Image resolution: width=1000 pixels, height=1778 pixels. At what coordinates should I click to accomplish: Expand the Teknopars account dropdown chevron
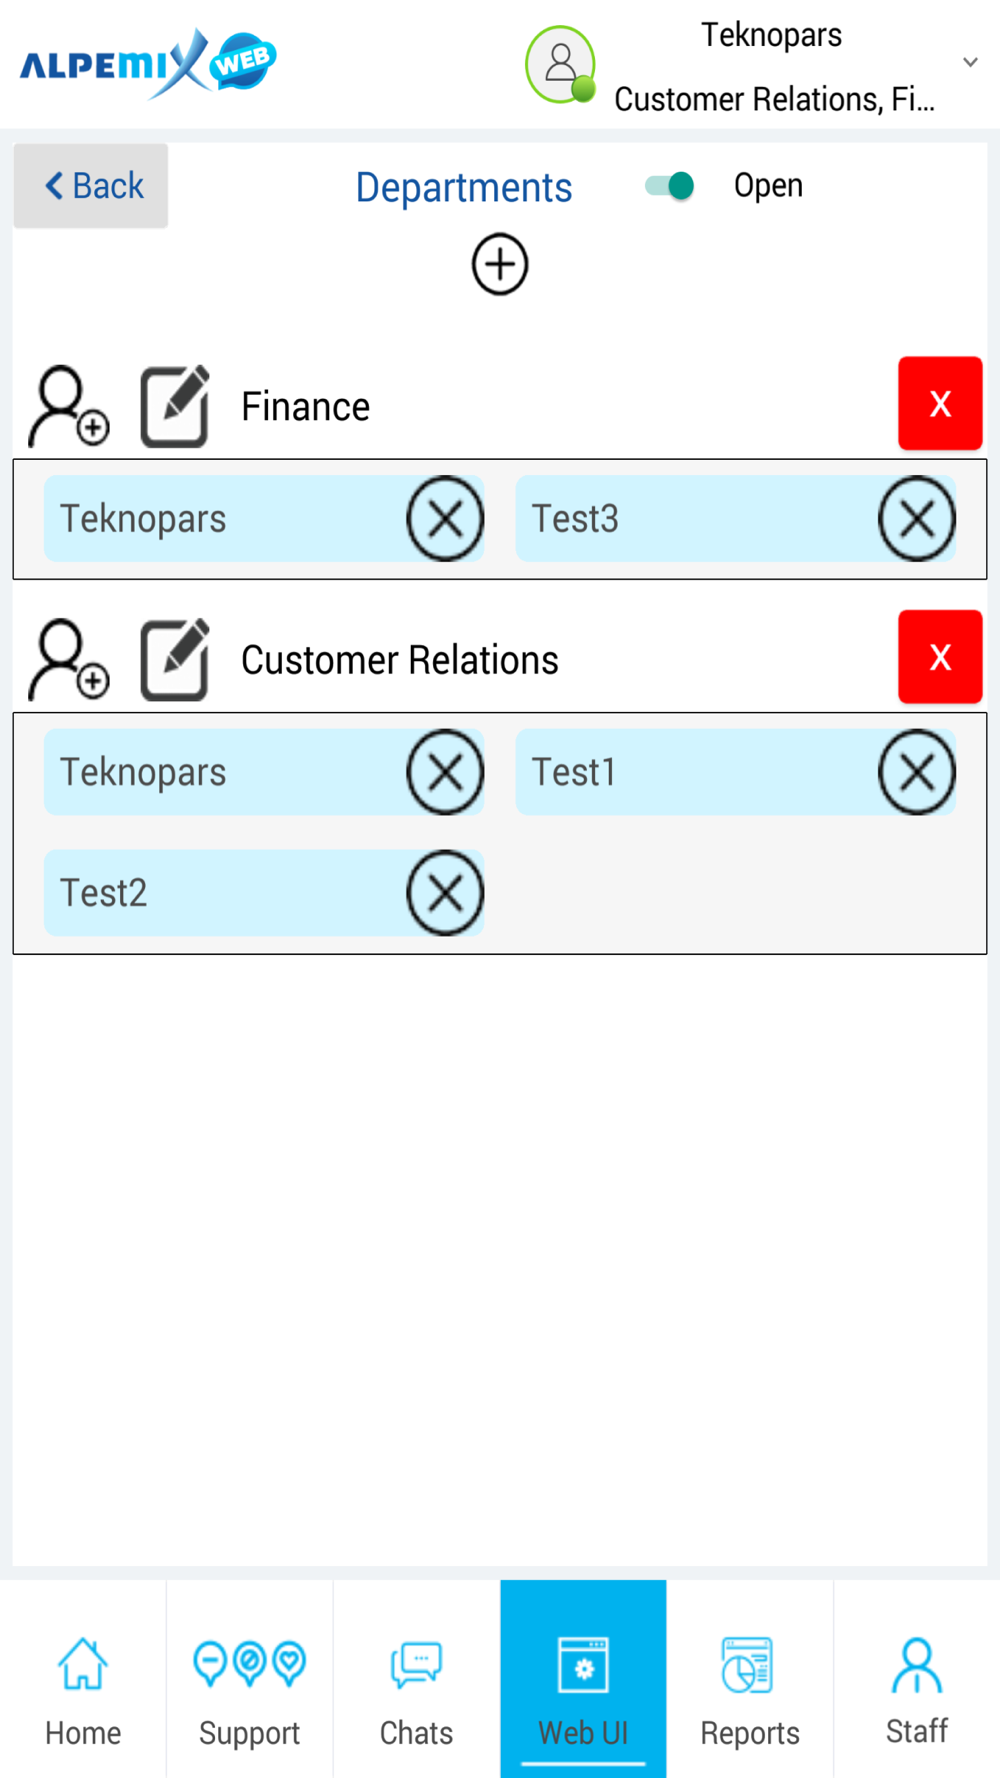click(x=970, y=62)
